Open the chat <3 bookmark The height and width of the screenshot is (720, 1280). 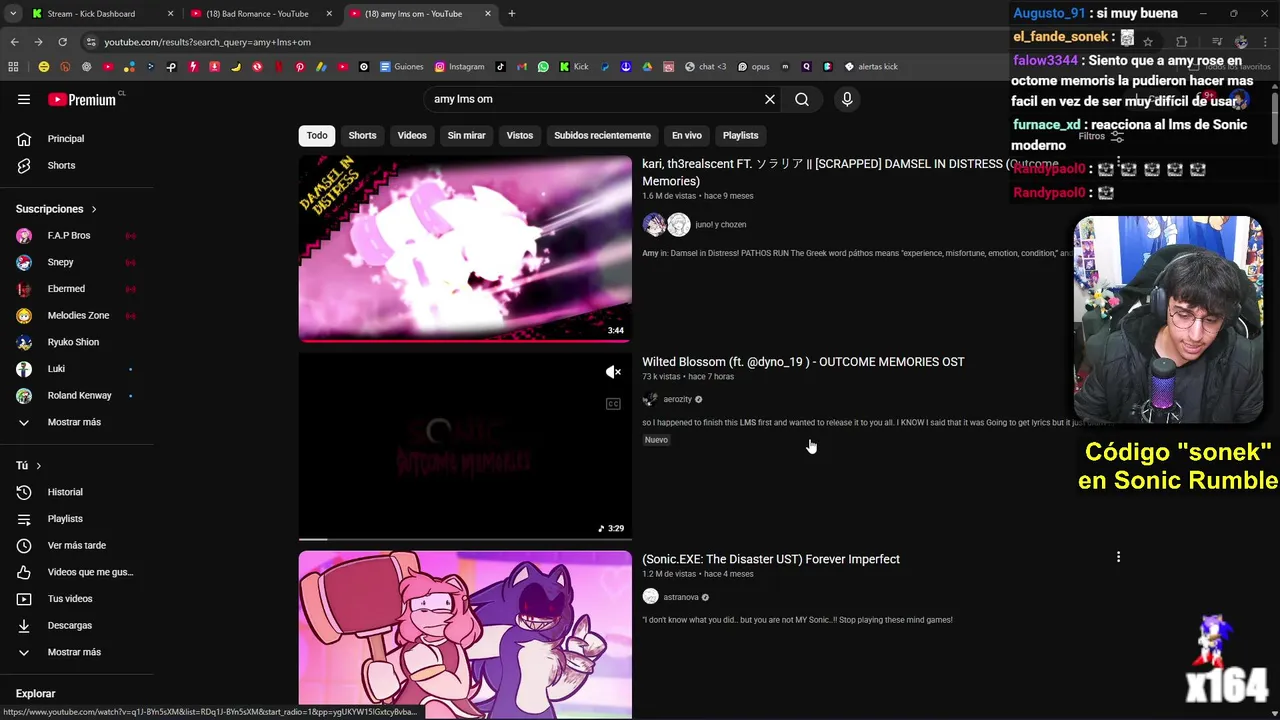point(706,67)
